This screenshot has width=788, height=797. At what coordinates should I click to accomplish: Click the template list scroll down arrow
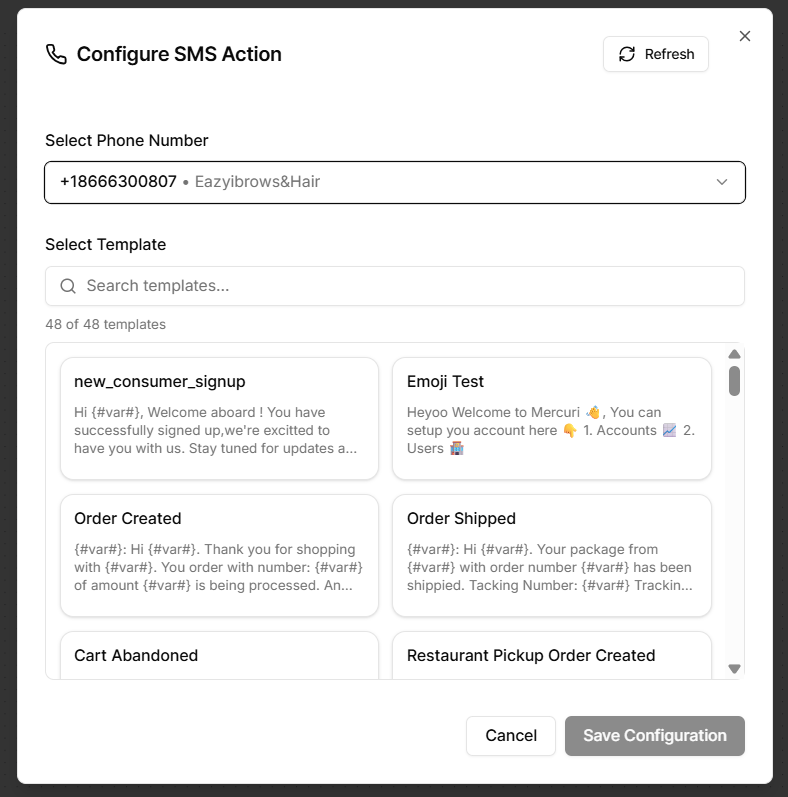pyautogui.click(x=734, y=668)
